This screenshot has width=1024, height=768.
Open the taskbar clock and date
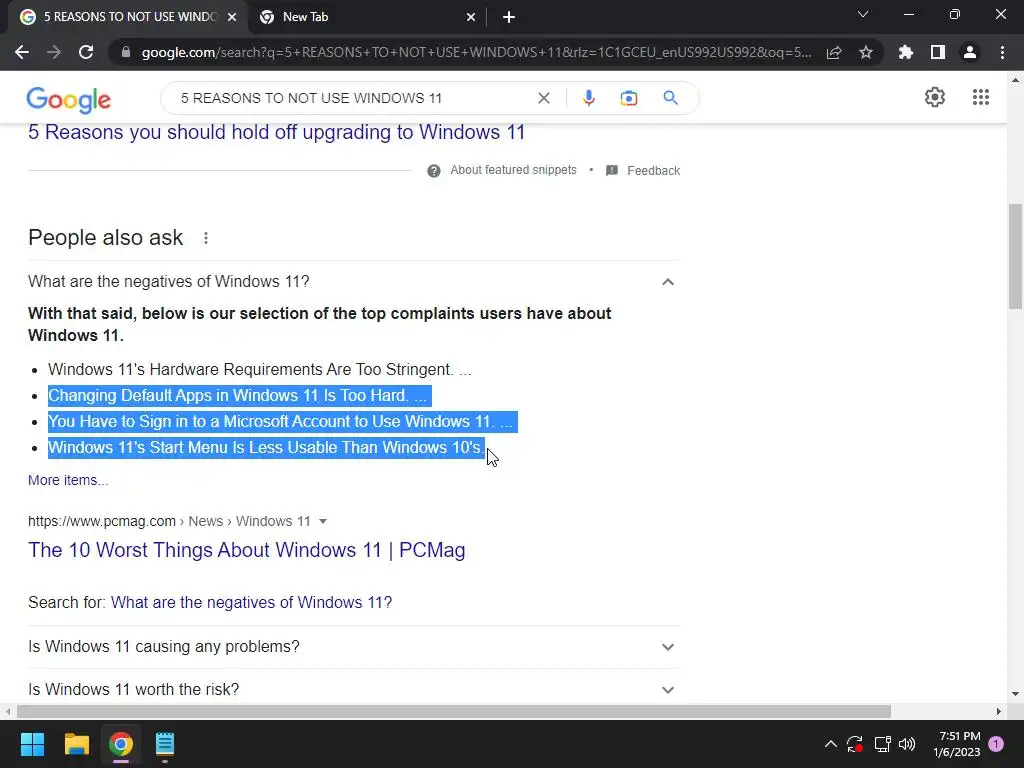(957, 744)
